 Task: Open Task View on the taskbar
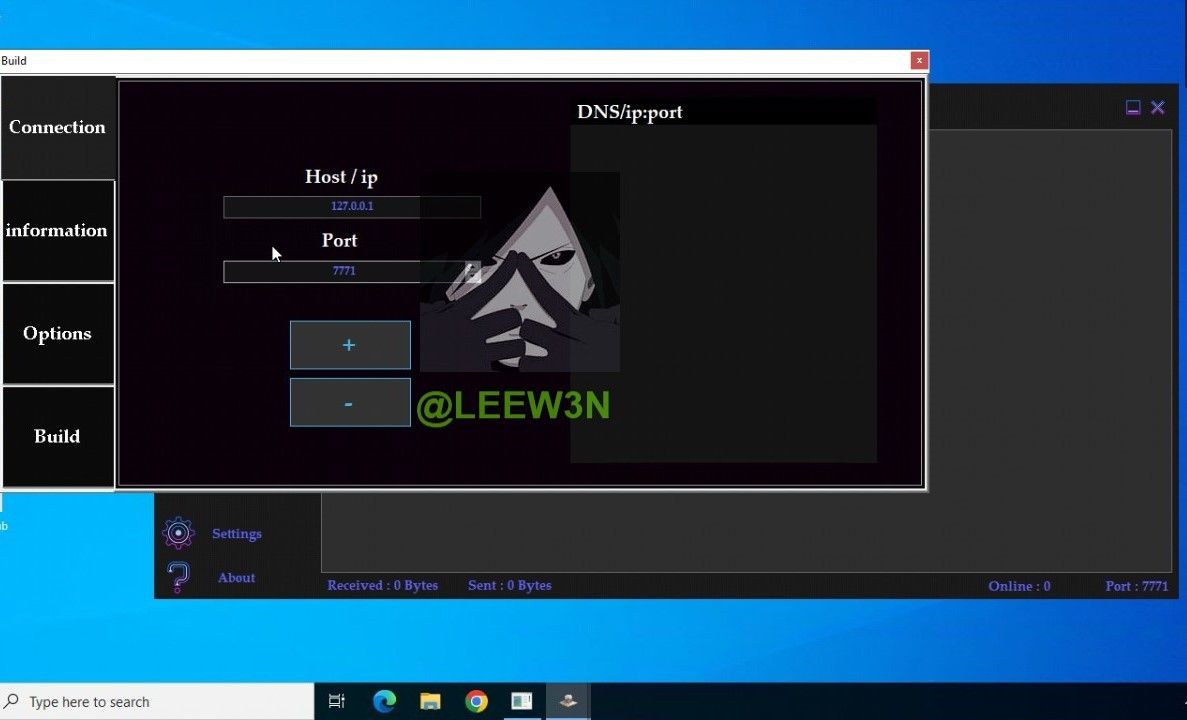pyautogui.click(x=337, y=702)
